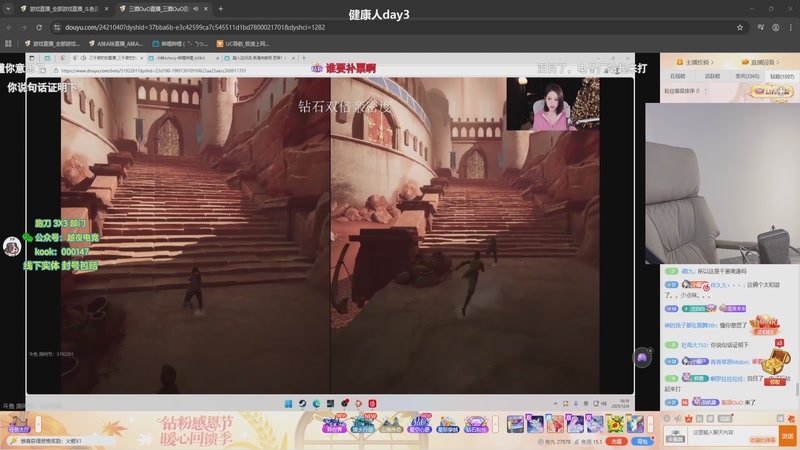
Task: Open the 钻石粉丝 gift icon
Action: (x=476, y=423)
